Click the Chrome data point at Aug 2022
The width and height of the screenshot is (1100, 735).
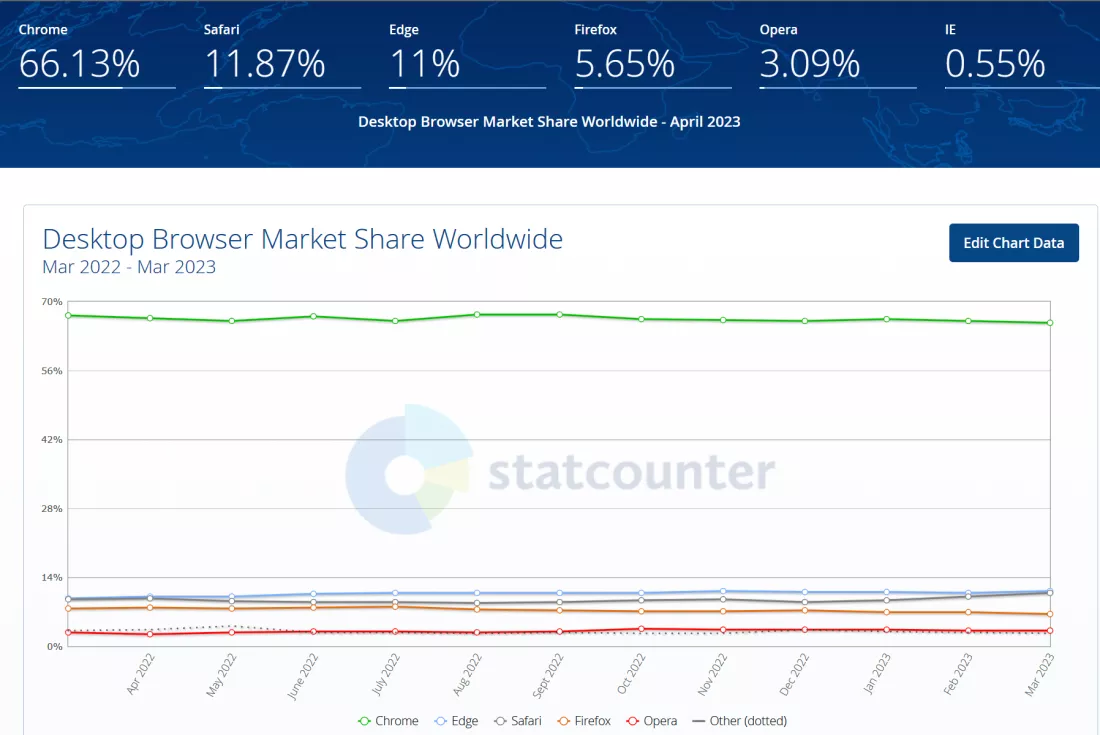477,315
